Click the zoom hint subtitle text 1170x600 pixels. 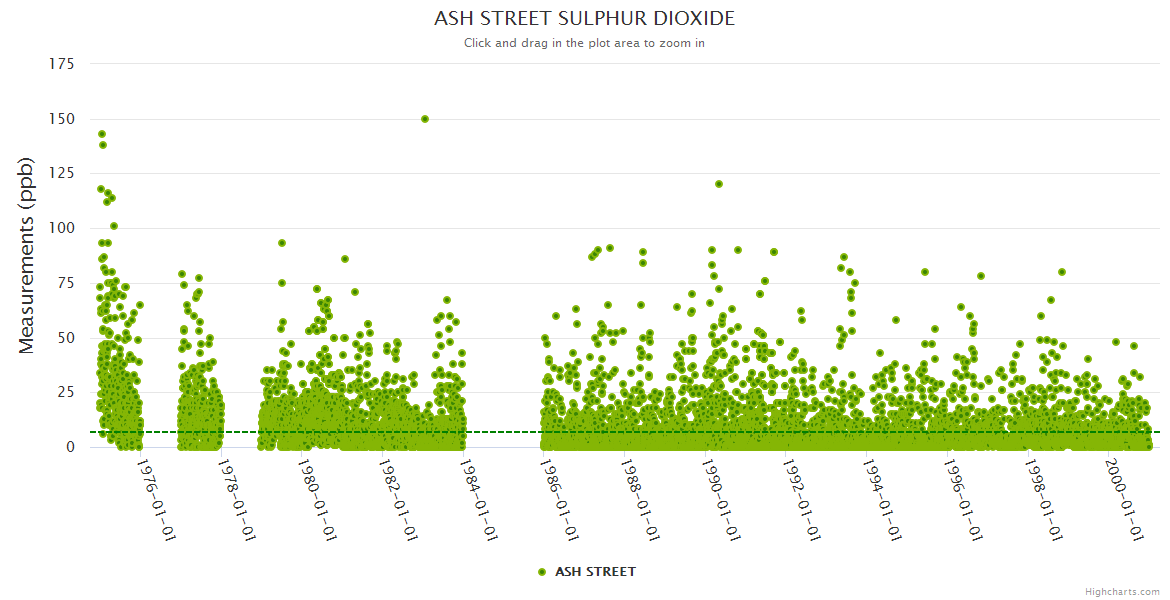(x=584, y=43)
